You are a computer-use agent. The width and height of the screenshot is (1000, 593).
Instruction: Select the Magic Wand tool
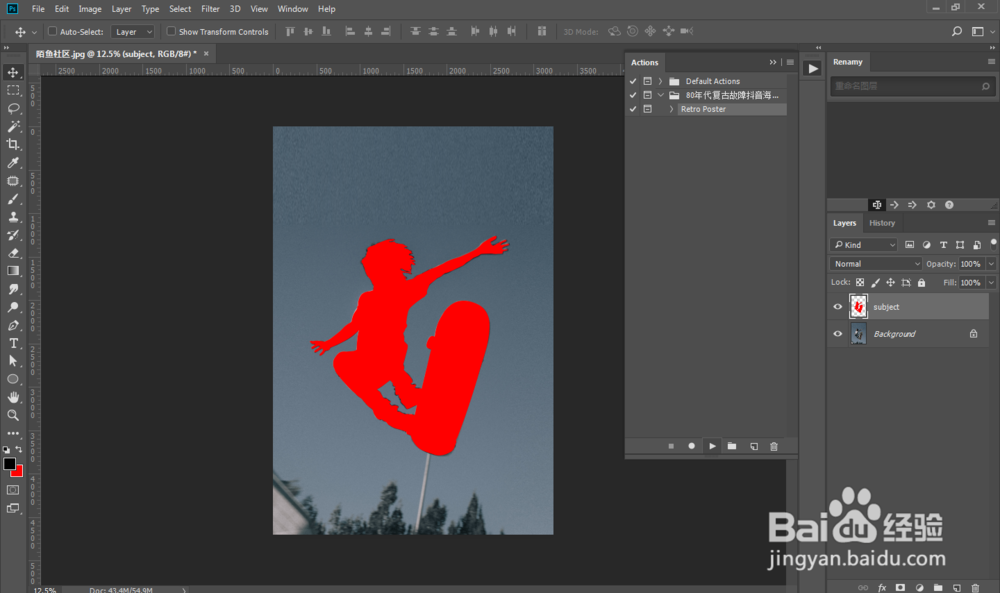point(13,126)
